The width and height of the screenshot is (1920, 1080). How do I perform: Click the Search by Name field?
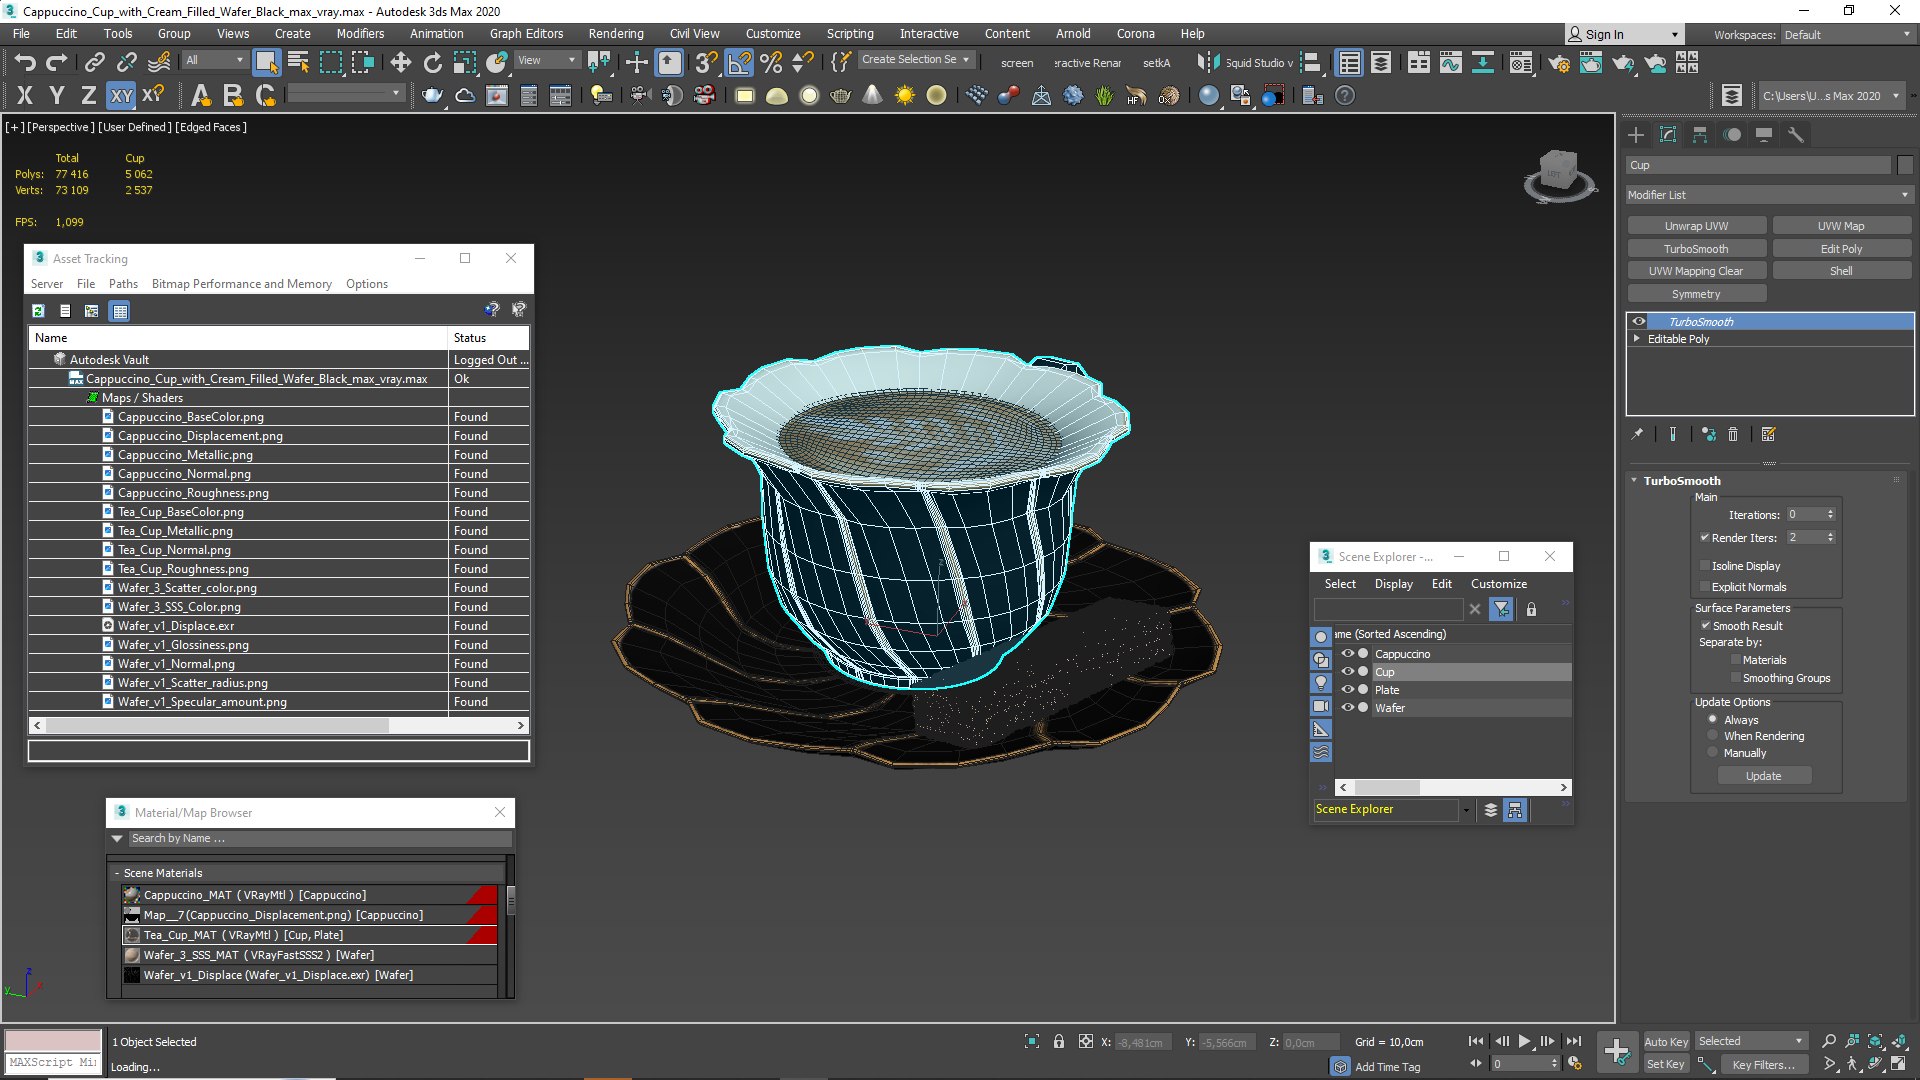pyautogui.click(x=319, y=839)
